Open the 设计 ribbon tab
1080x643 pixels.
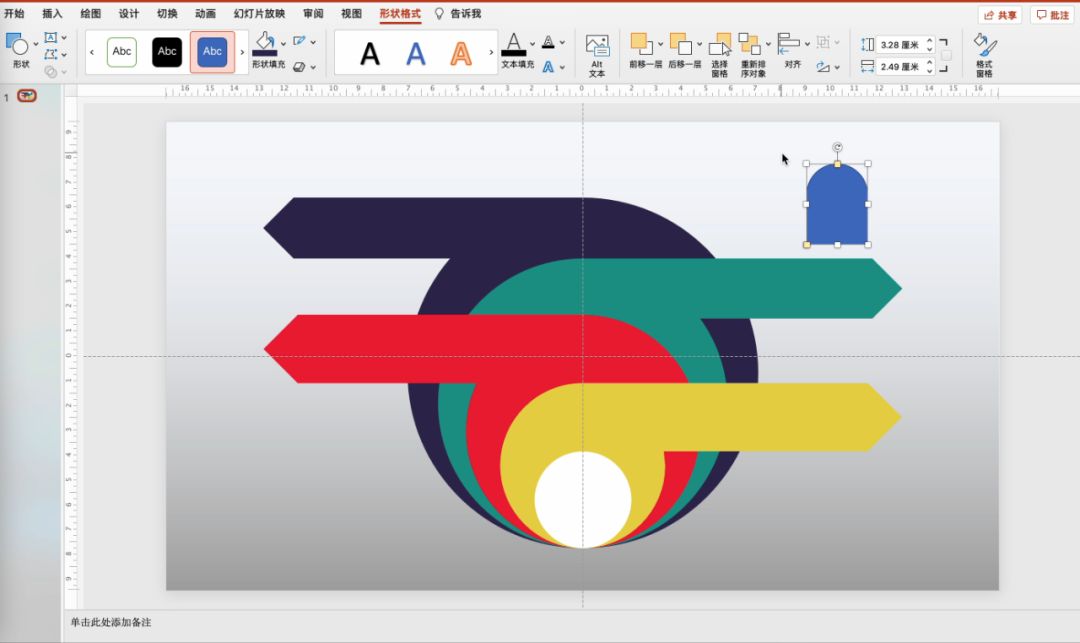click(129, 14)
